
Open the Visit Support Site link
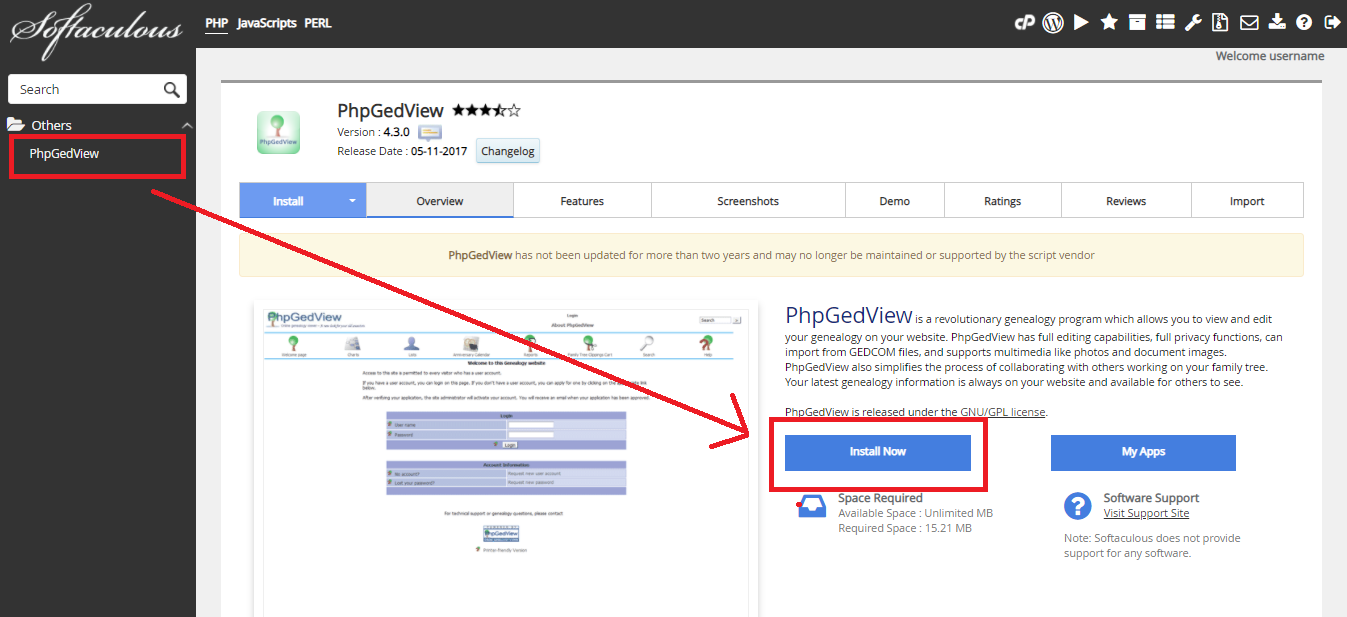tap(1146, 513)
